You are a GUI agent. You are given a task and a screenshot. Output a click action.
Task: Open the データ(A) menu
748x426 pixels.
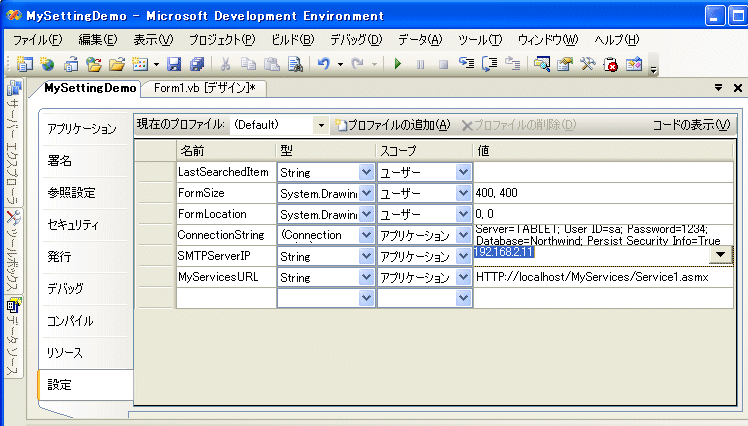click(x=420, y=40)
